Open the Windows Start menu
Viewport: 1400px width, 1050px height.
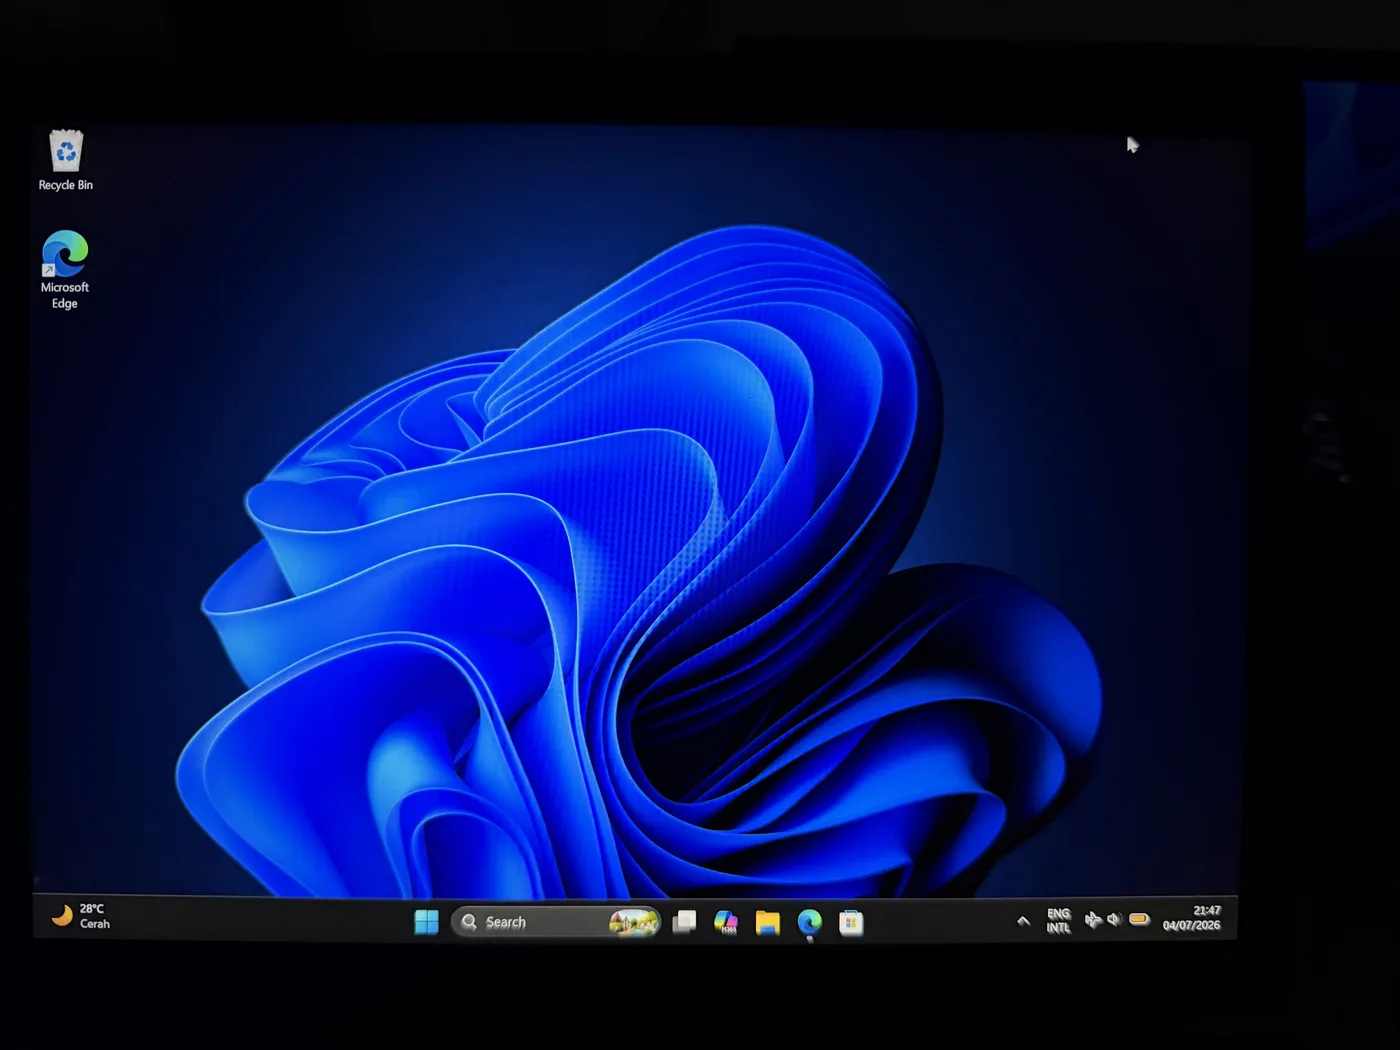[x=427, y=922]
